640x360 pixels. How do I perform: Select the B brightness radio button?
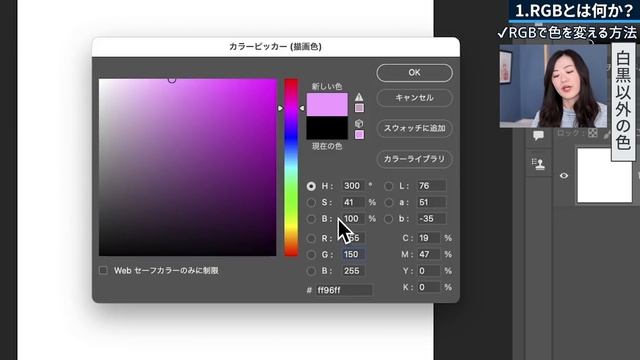tap(311, 219)
